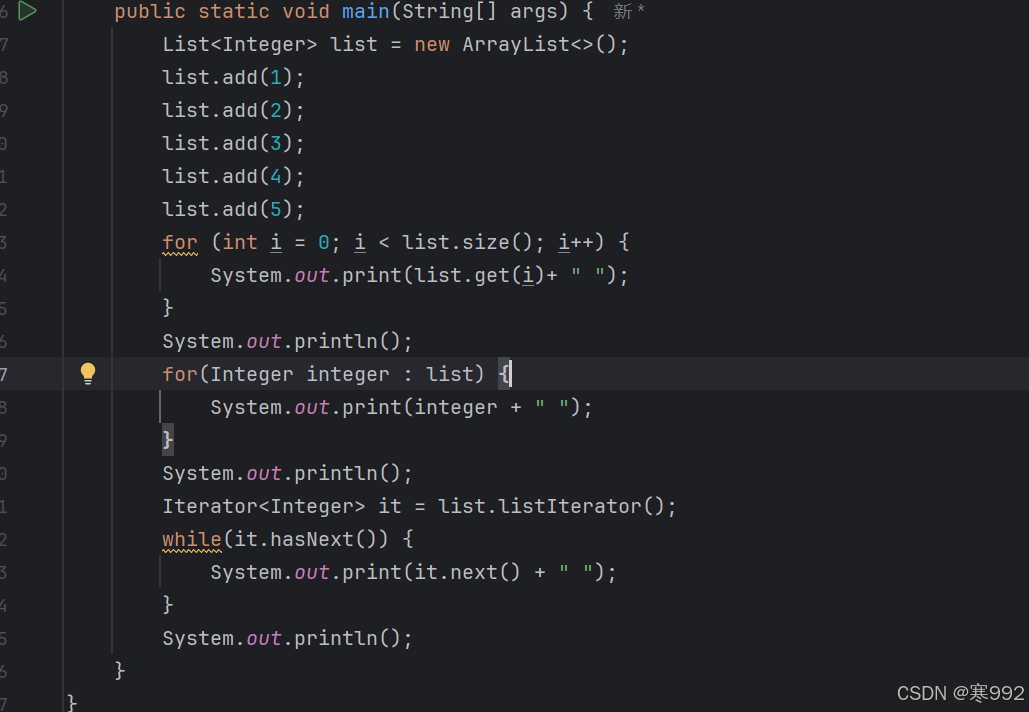Click 'System.out.println();' after the iterator loop
1029x712 pixels.
coord(286,637)
